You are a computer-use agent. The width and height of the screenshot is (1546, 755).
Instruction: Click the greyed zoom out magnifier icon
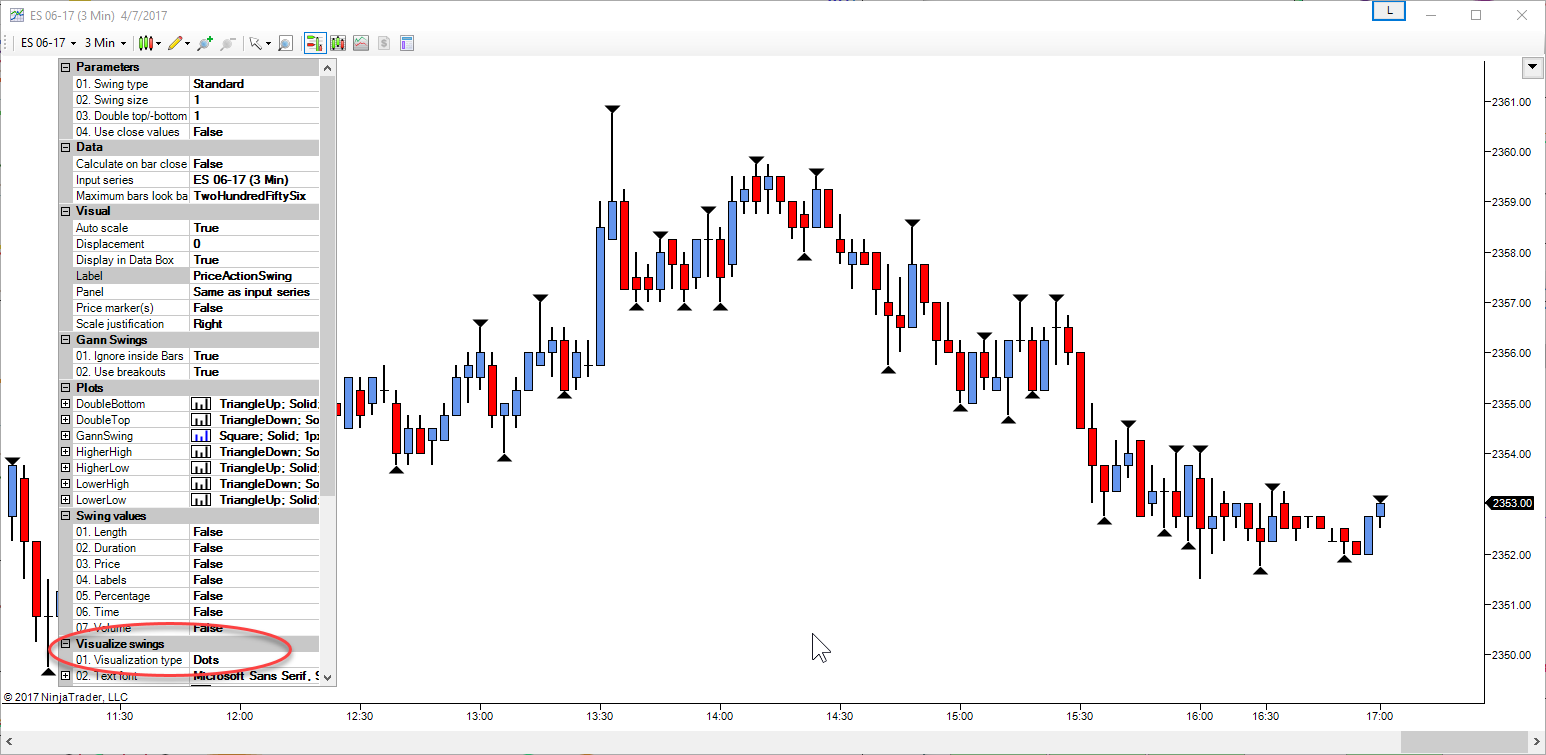click(x=228, y=43)
